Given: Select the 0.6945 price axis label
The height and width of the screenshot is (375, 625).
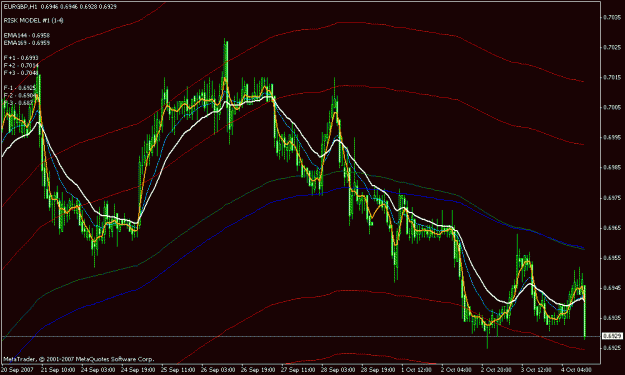Looking at the screenshot, I should 611,288.
